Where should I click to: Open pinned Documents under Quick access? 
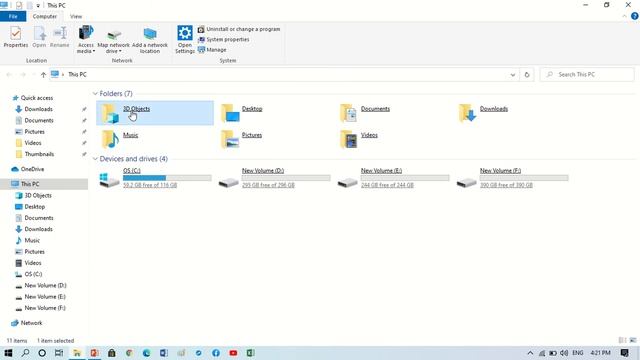39,121
